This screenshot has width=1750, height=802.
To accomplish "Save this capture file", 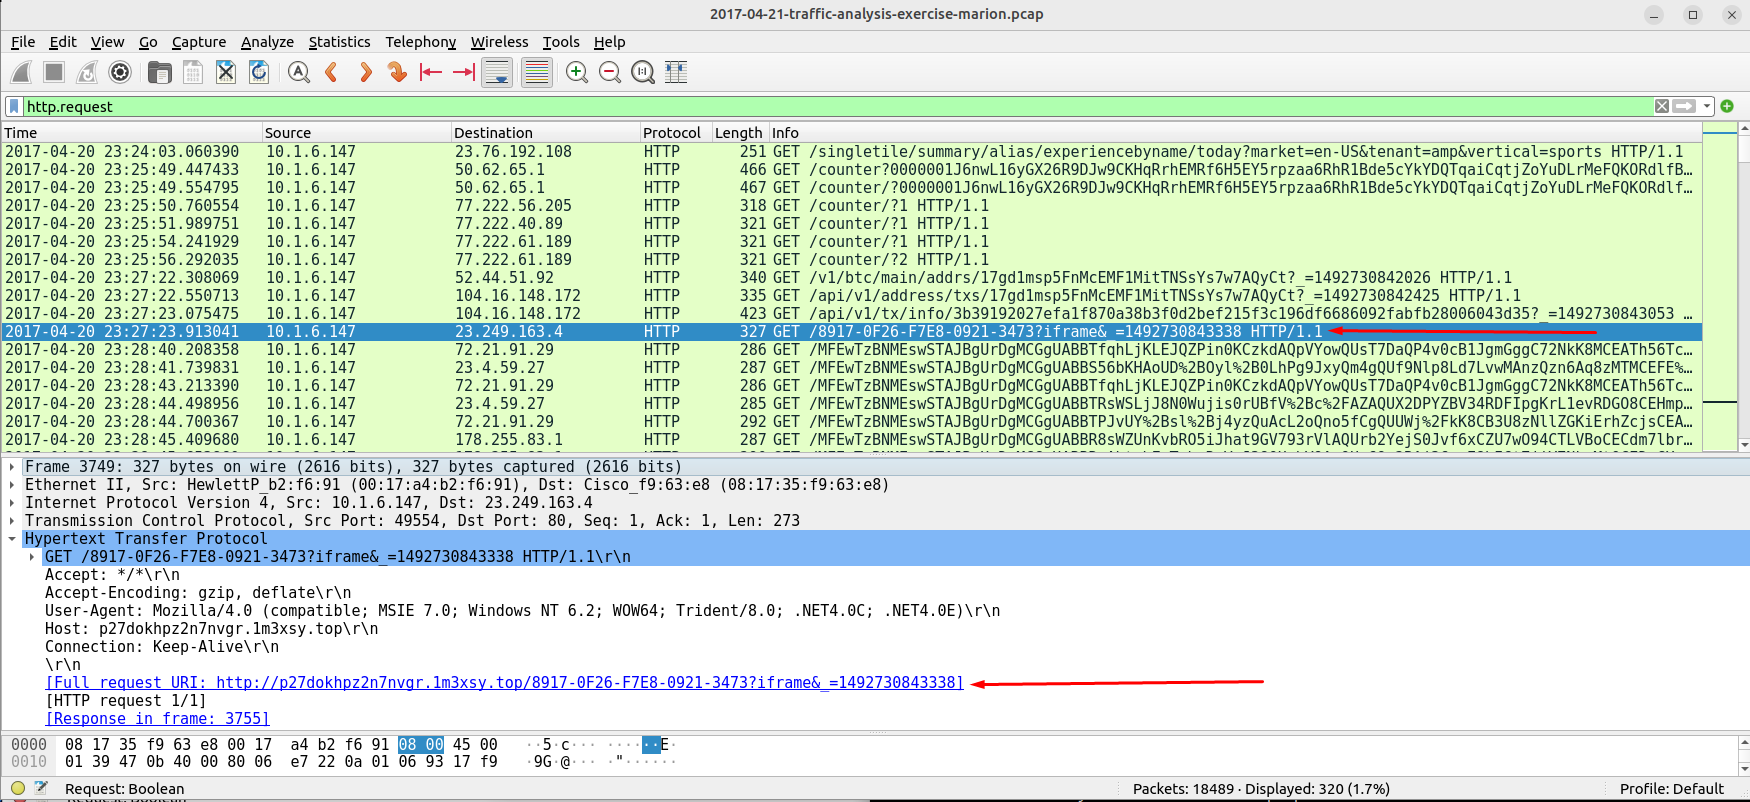I will pyautogui.click(x=192, y=72).
